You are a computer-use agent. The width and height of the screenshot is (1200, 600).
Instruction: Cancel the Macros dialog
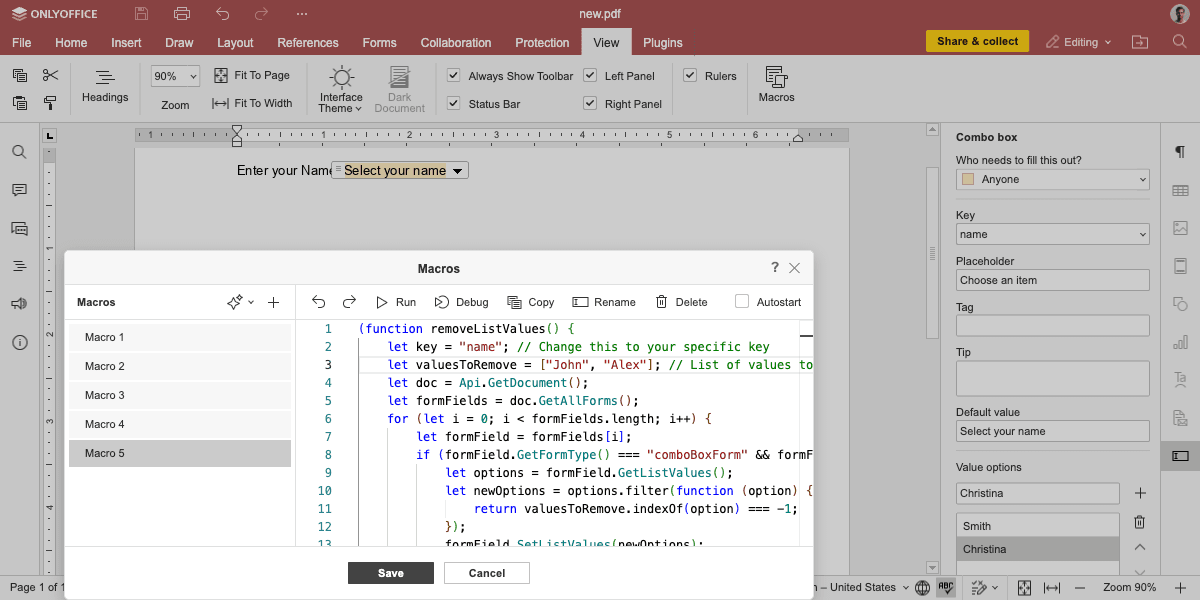(x=487, y=573)
